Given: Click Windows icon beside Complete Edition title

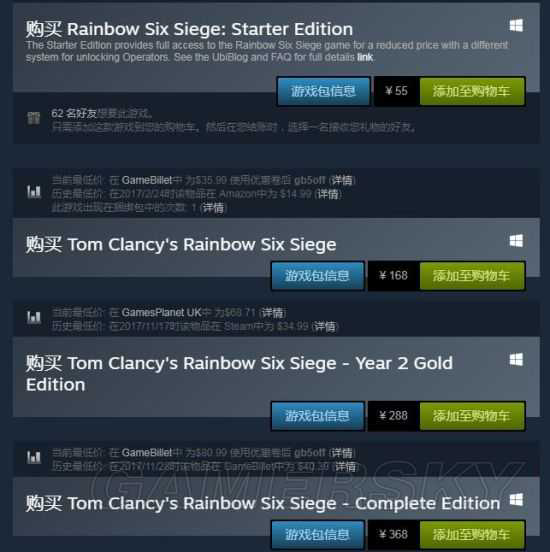Looking at the screenshot, I should [x=516, y=500].
